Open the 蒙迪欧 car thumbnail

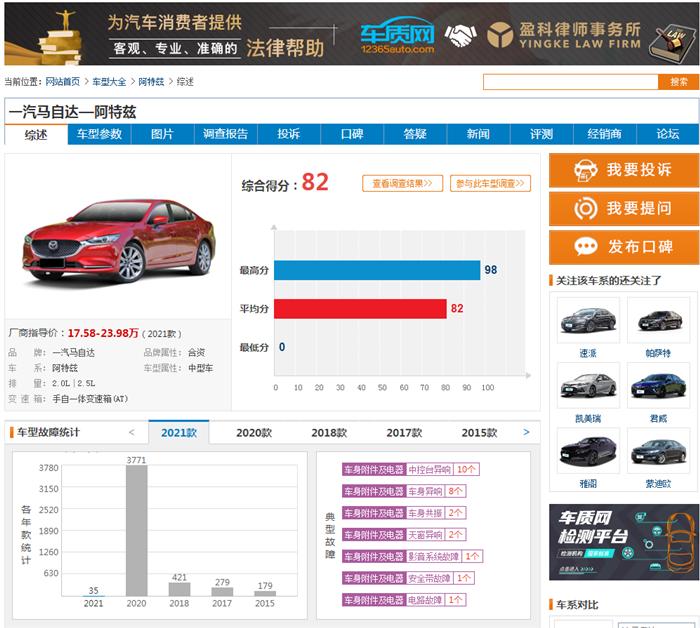coord(658,450)
